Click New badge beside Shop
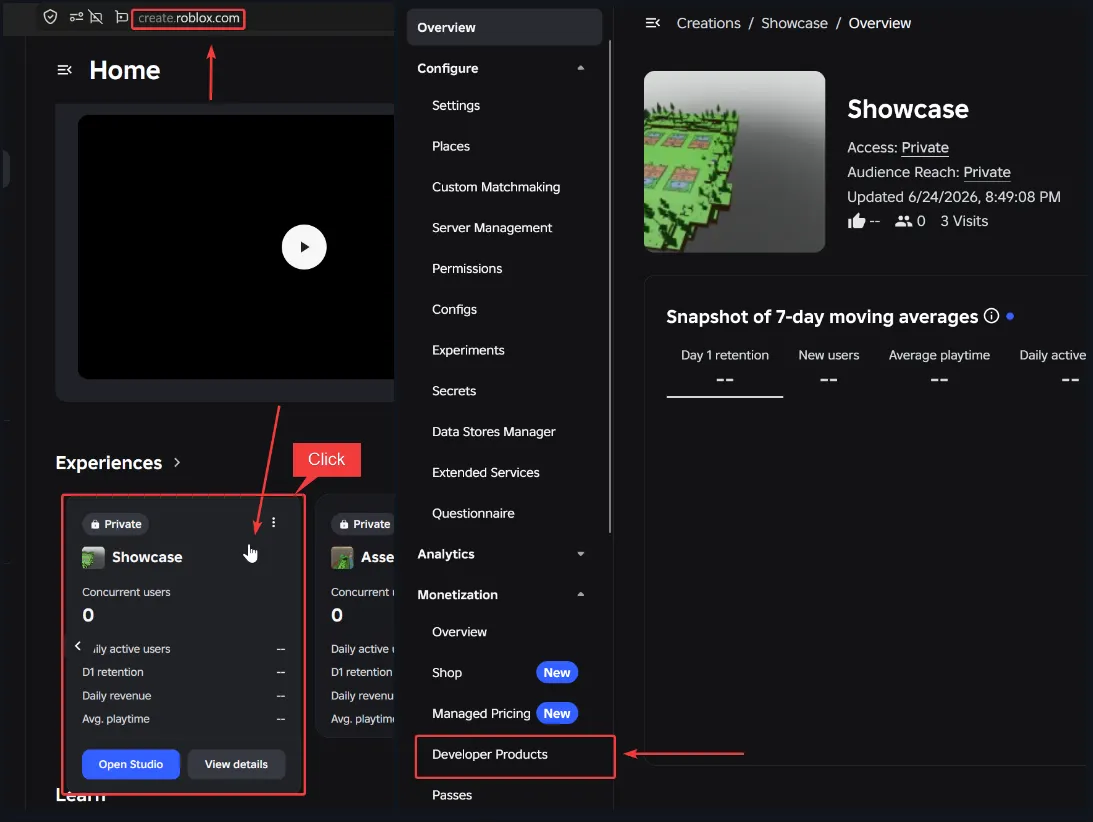Viewport: 1093px width, 822px height. coord(557,673)
